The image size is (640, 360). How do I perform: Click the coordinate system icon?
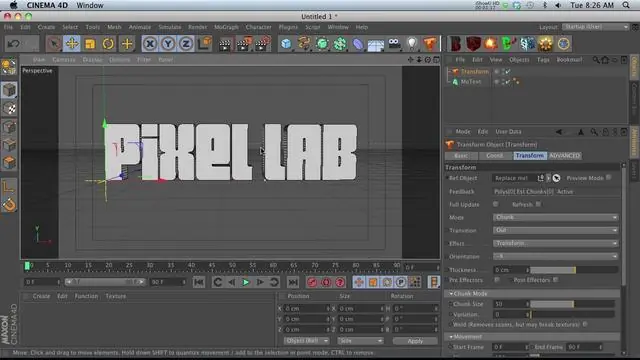204,44
